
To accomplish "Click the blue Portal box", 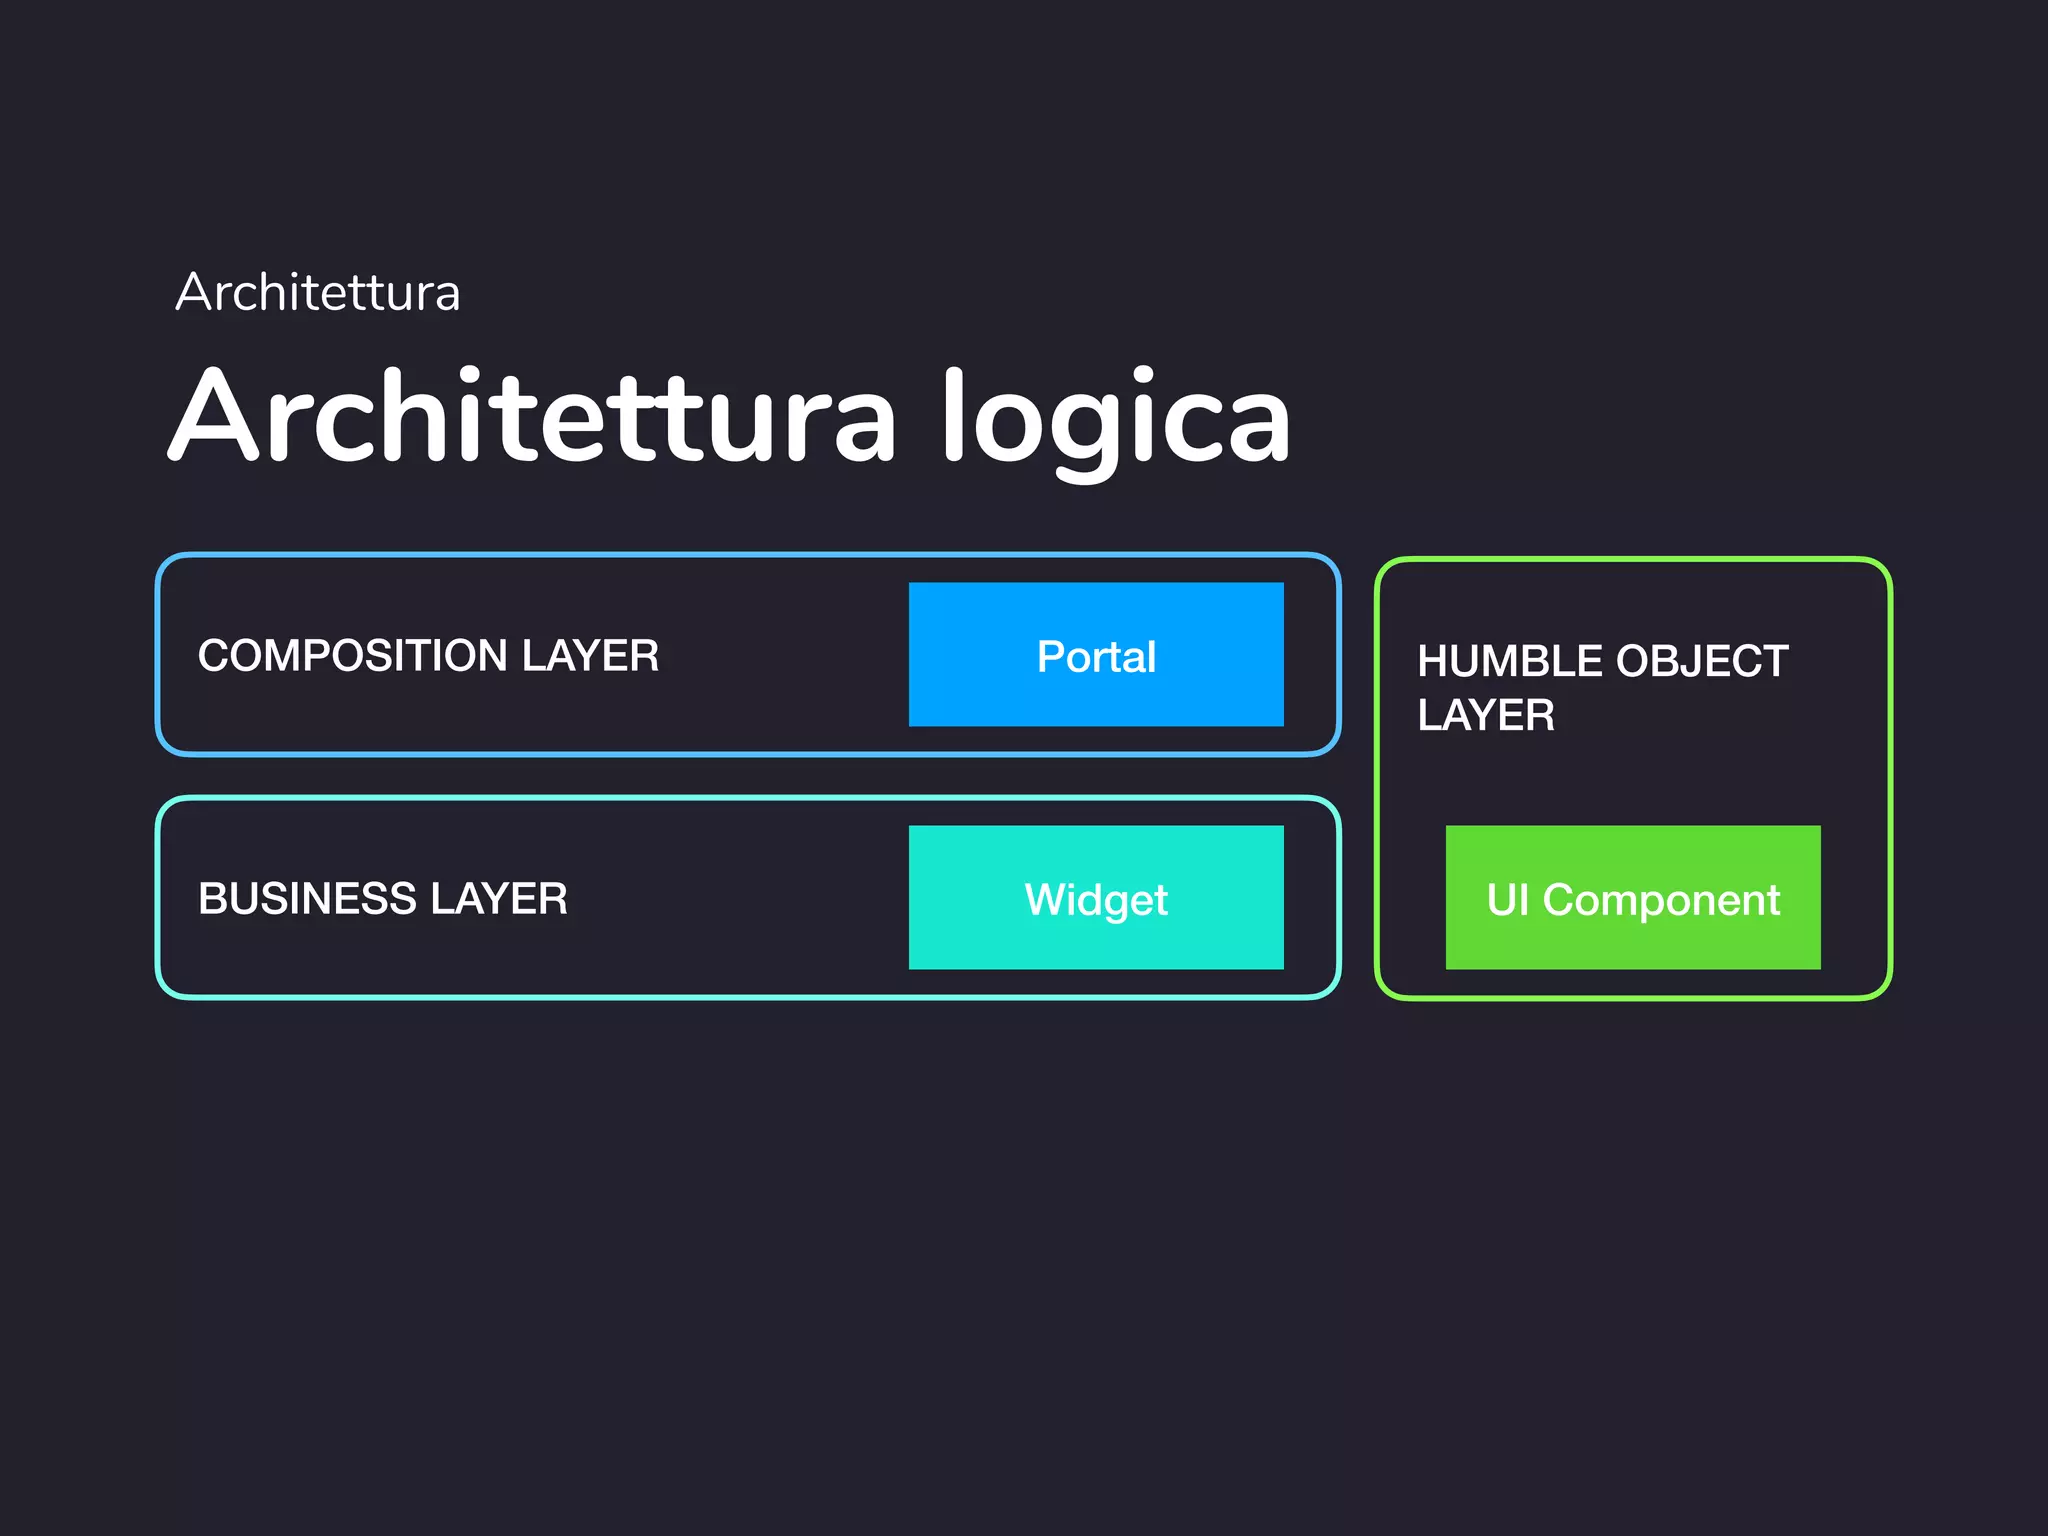I will click(1096, 655).
